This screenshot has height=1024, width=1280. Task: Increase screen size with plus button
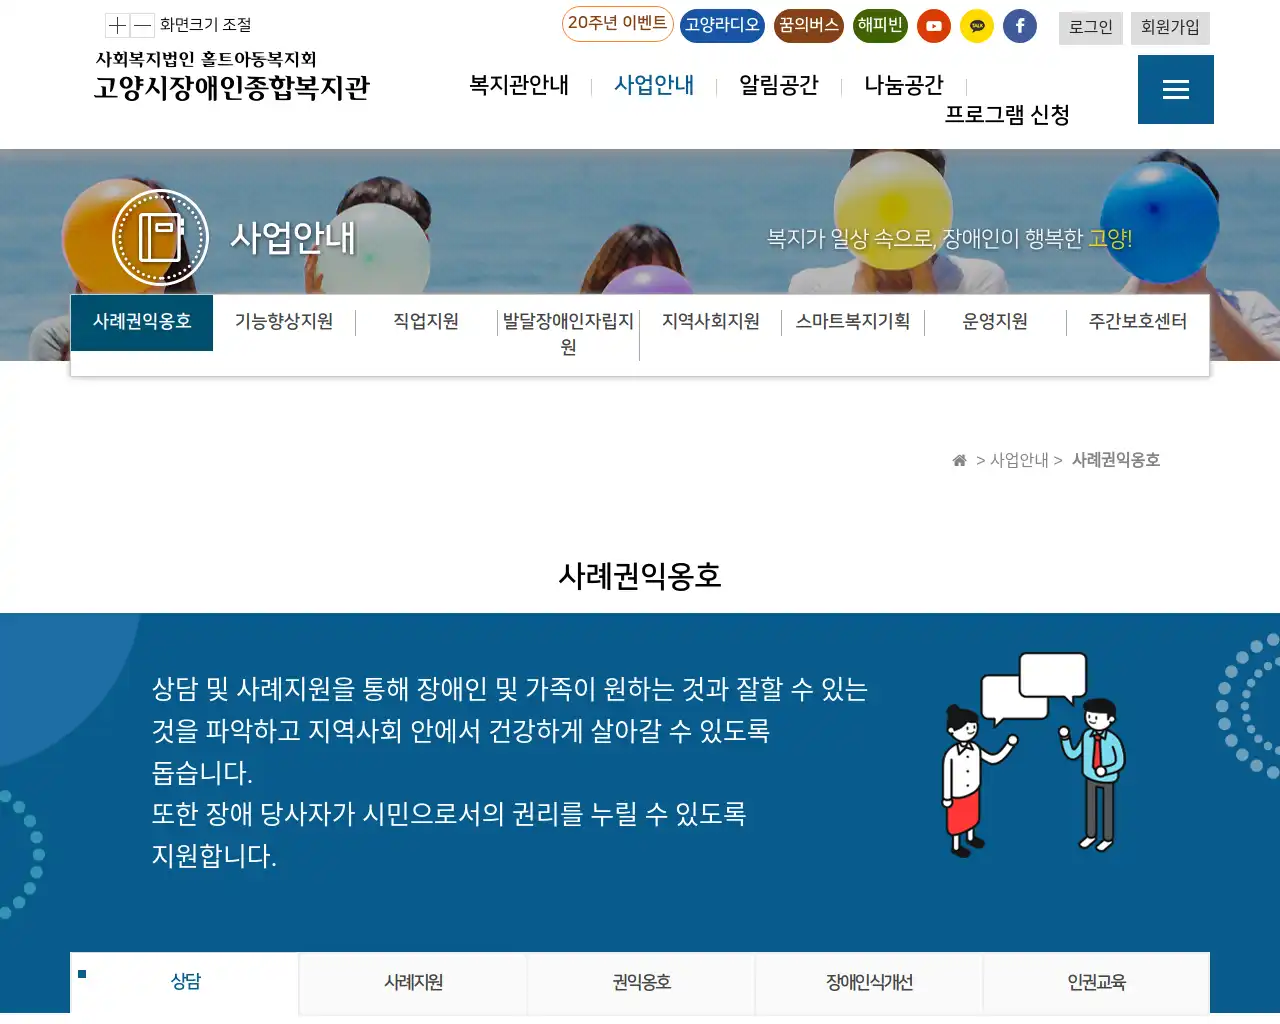click(x=118, y=25)
